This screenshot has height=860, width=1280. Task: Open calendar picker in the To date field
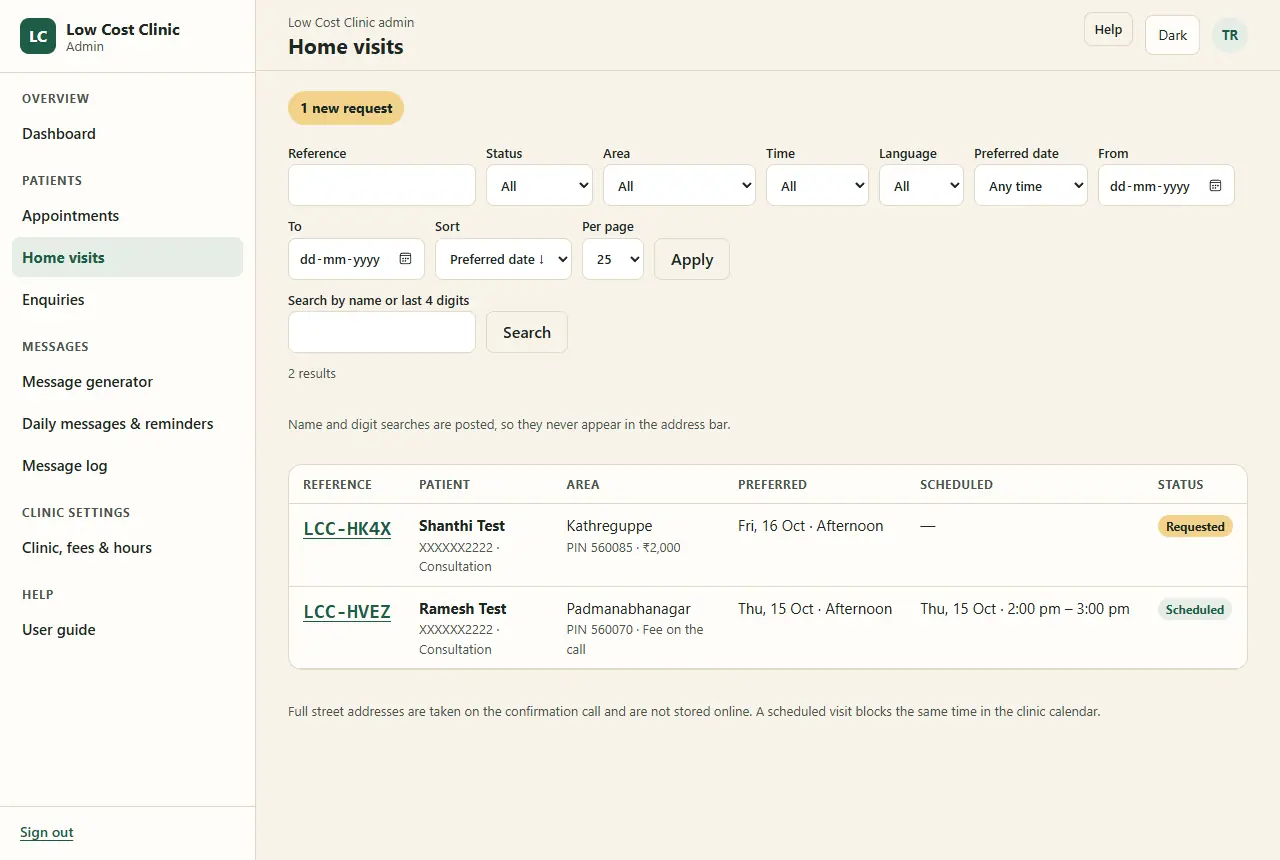pyautogui.click(x=405, y=259)
